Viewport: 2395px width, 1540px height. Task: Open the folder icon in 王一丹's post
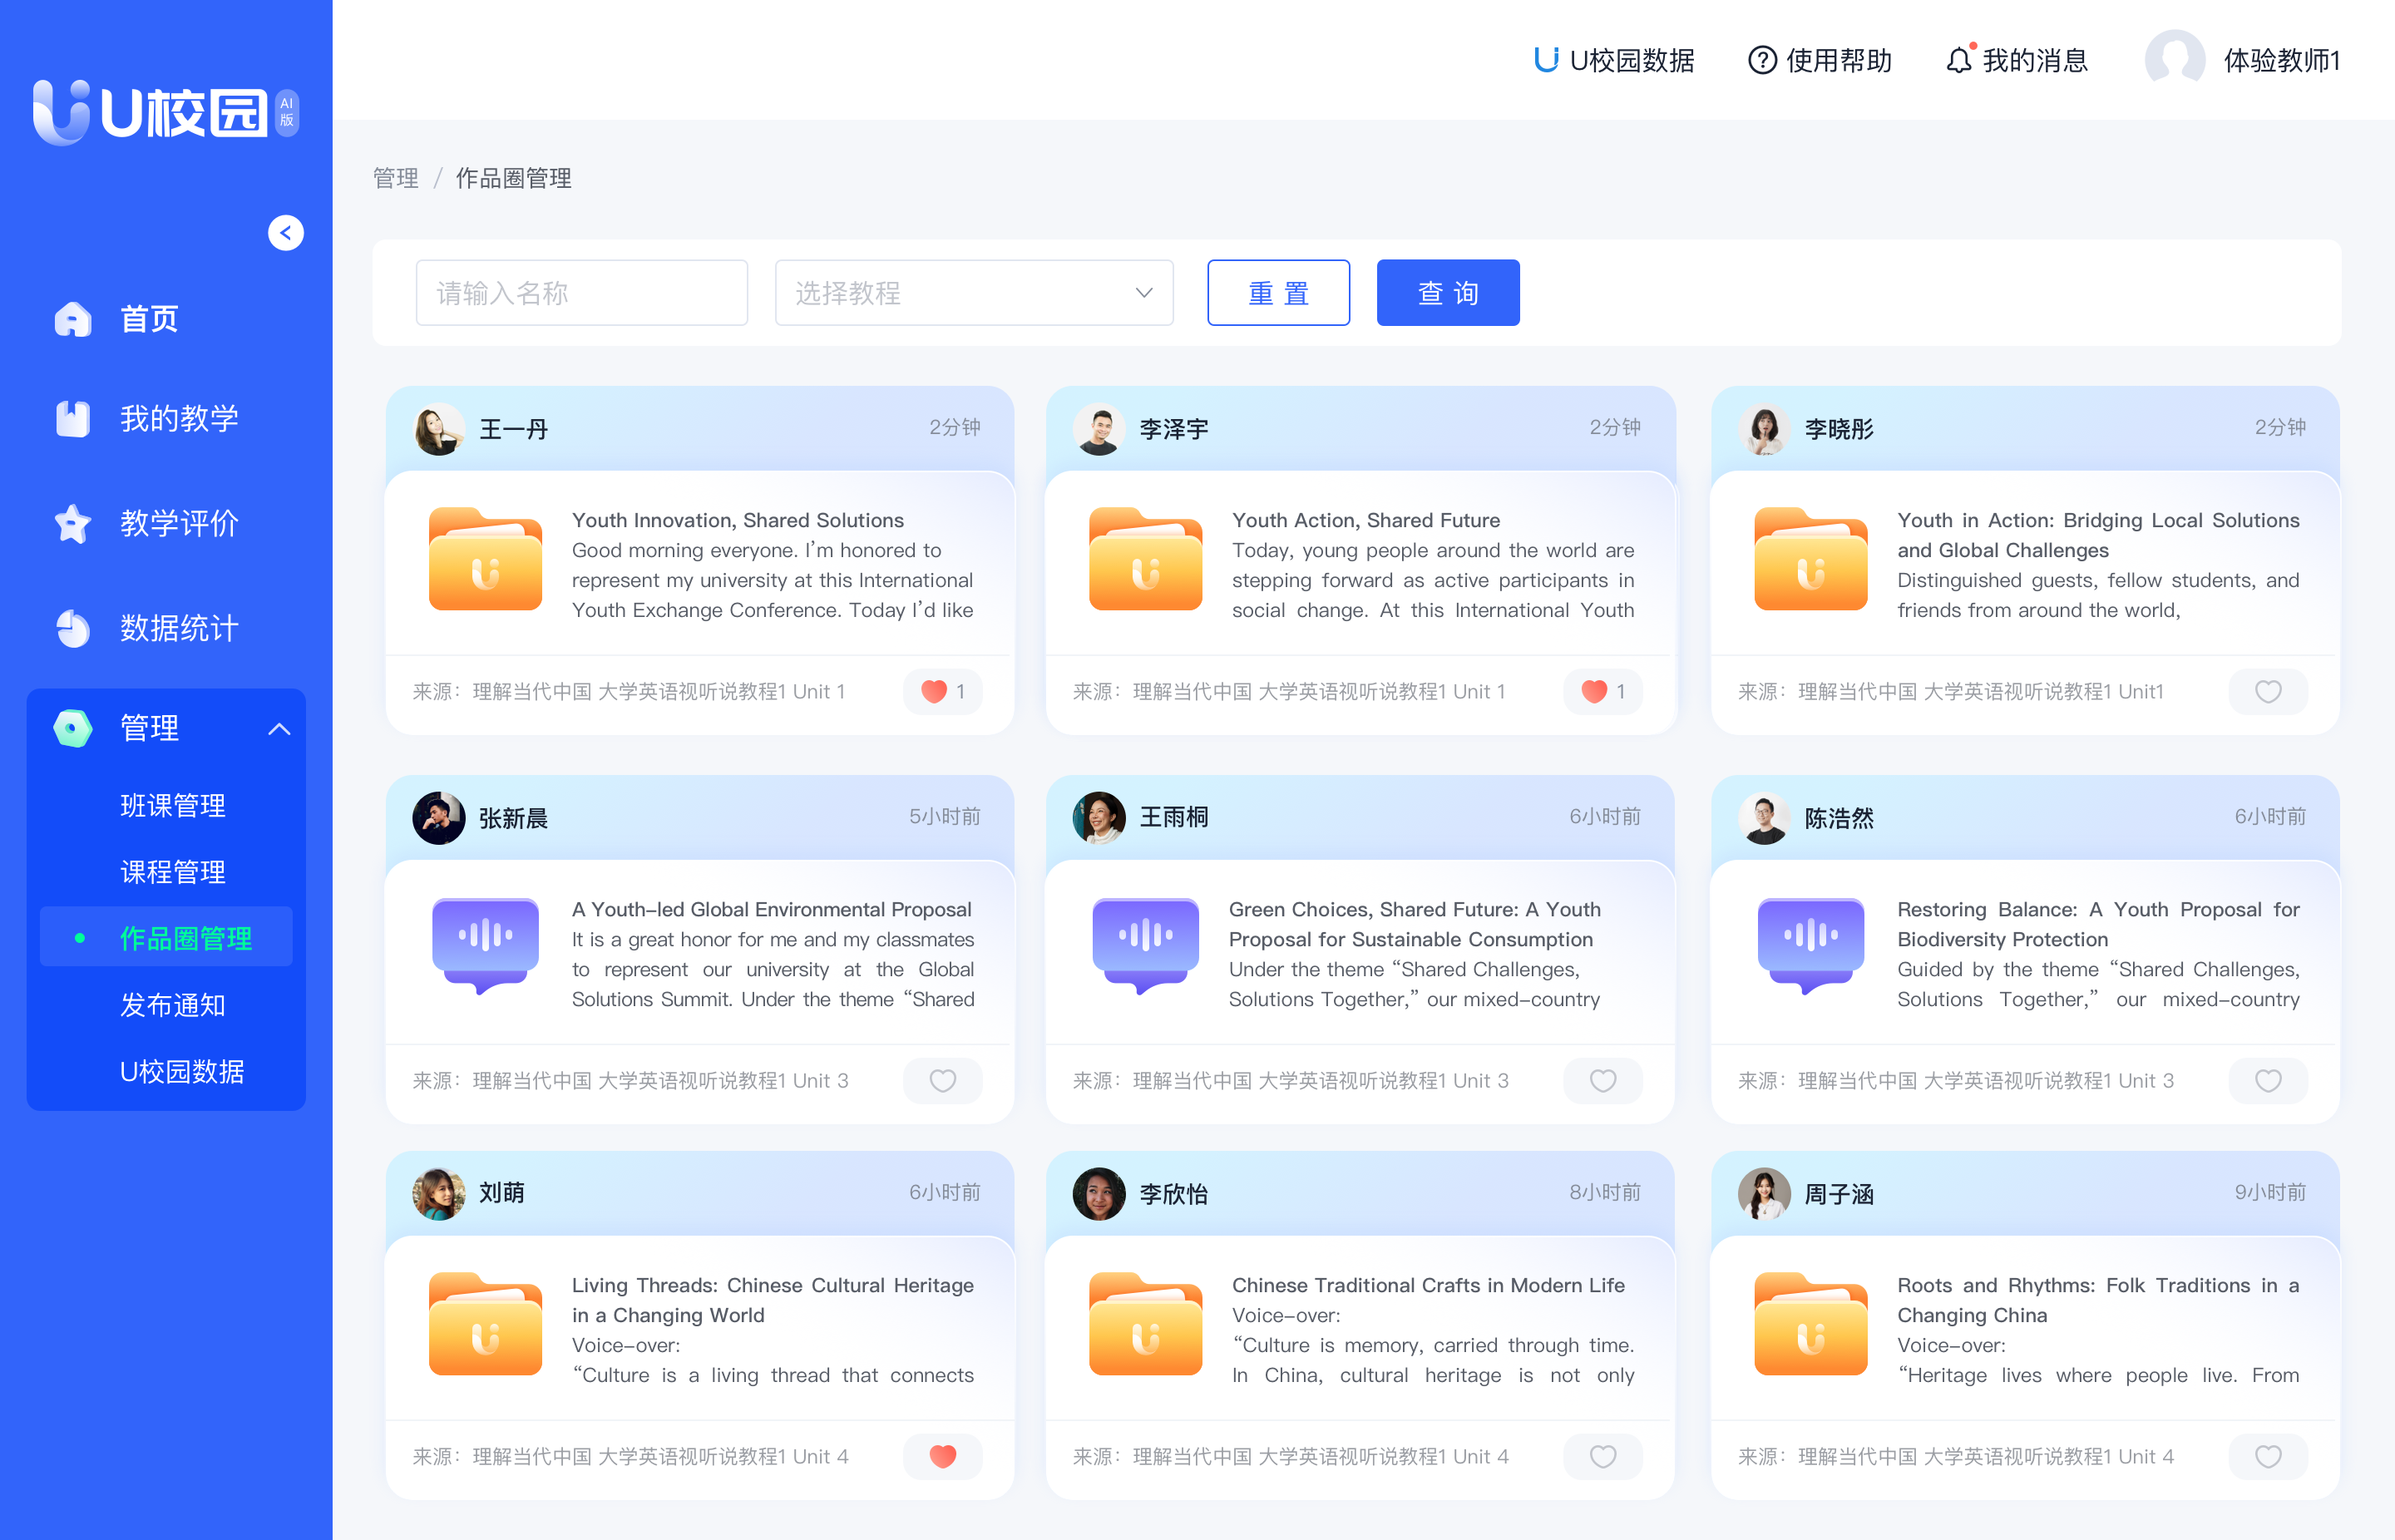point(485,560)
